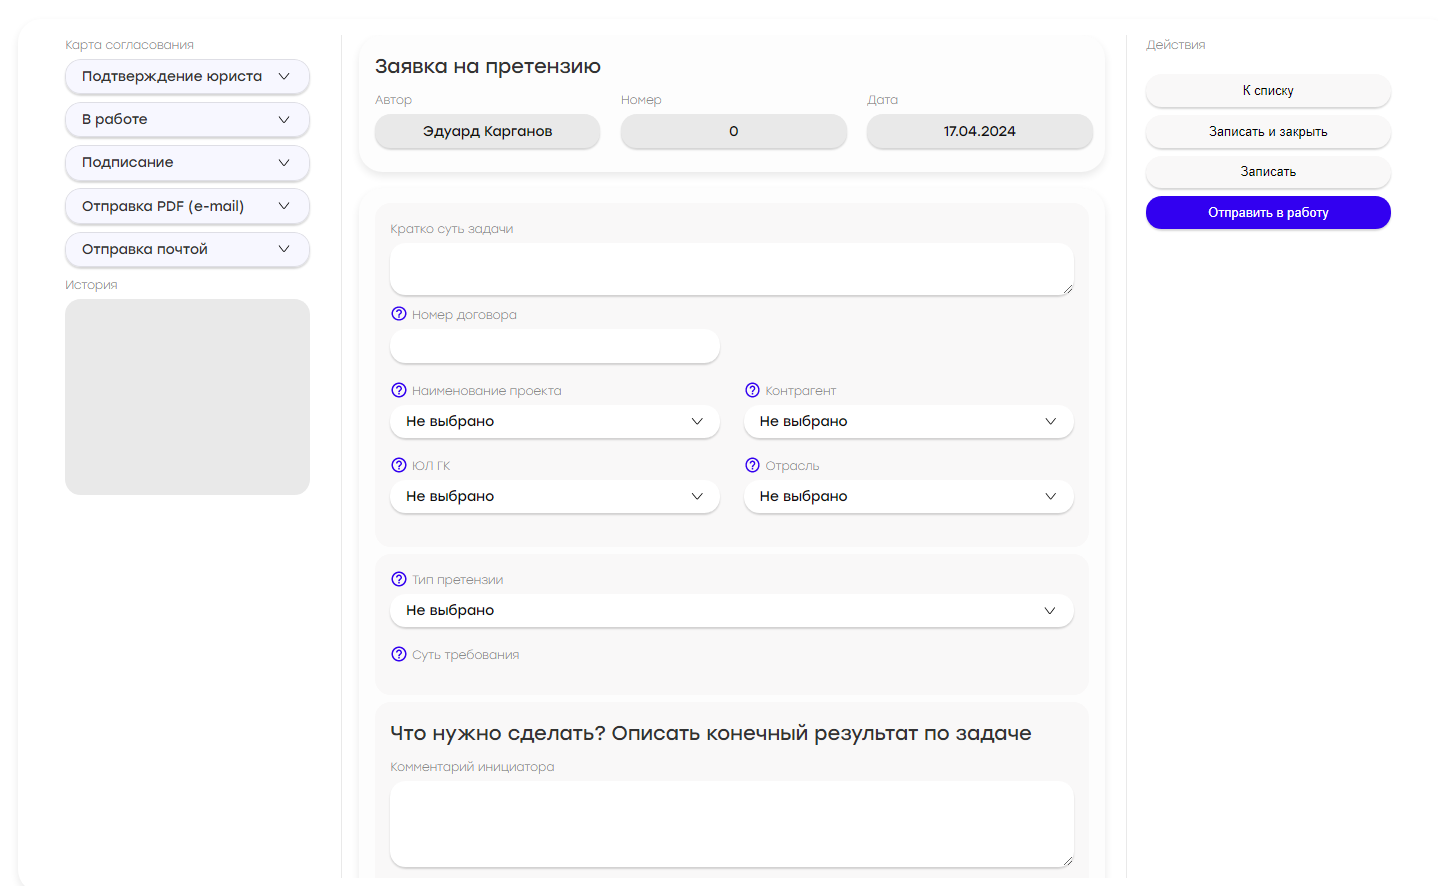This screenshot has width=1438, height=886.
Task: Expand the В работе stage
Action: pos(187,120)
